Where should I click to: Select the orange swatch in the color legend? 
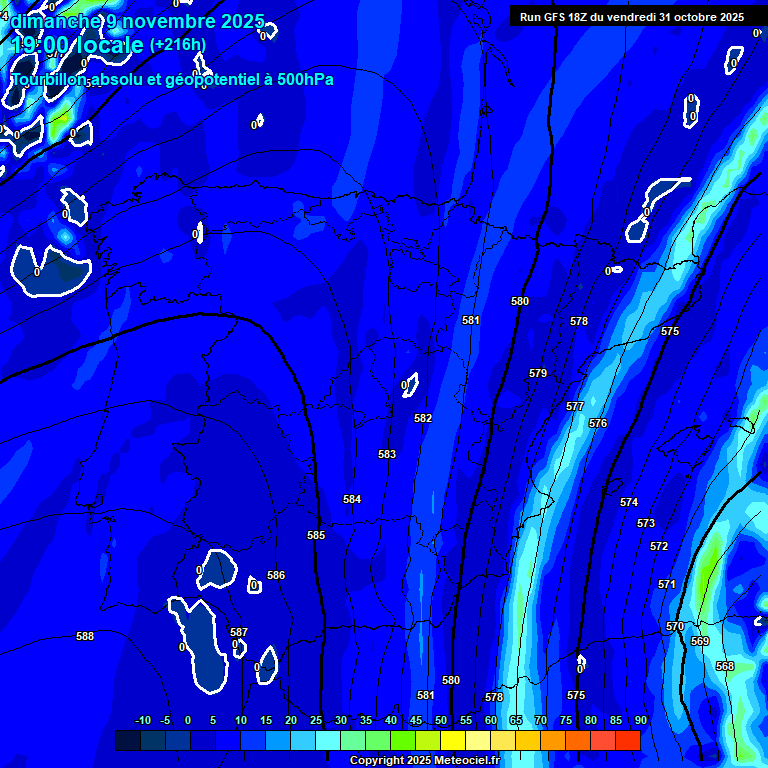click(553, 740)
